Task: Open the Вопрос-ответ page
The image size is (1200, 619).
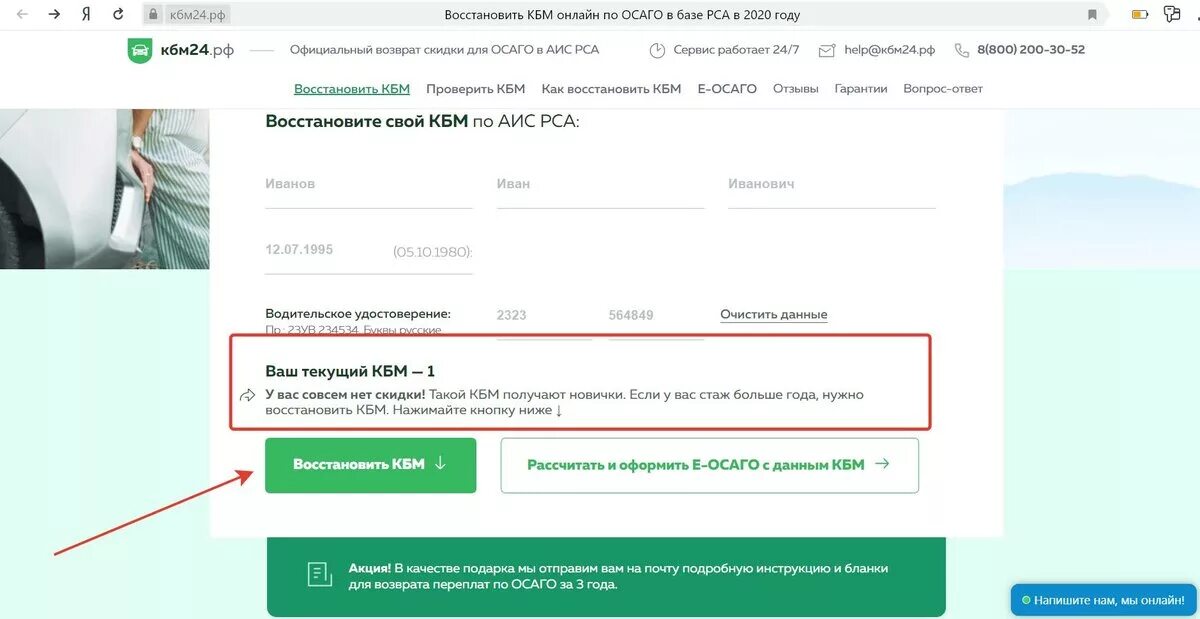Action: point(943,89)
